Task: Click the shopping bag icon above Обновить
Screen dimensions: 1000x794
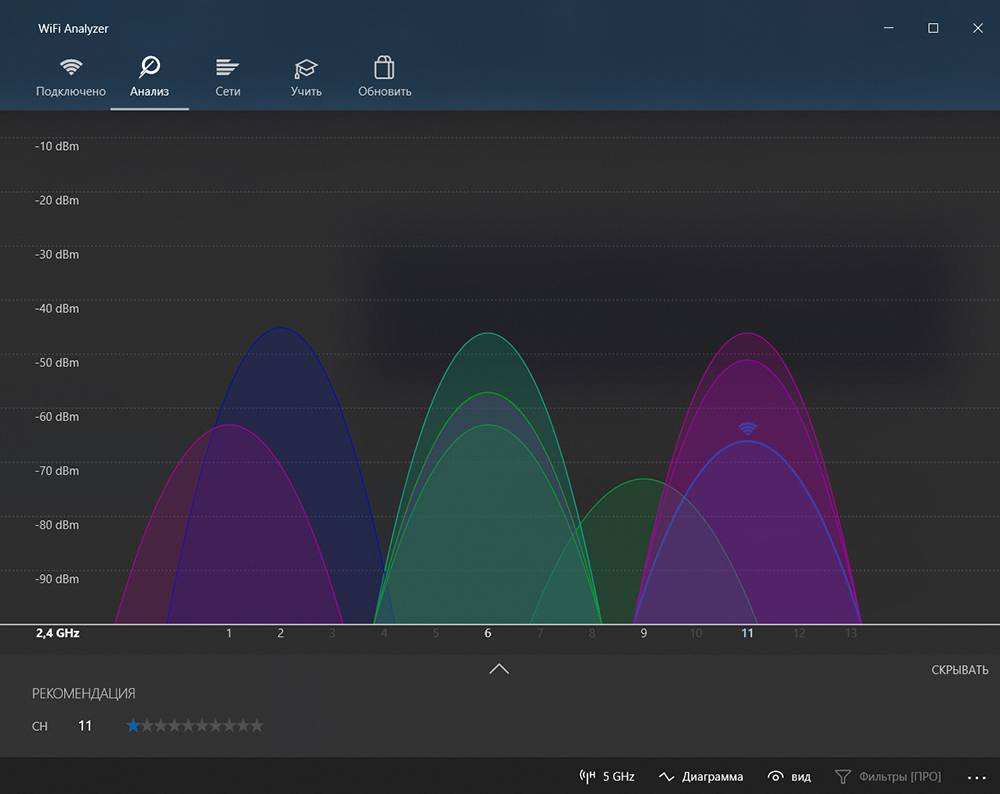Action: [384, 66]
